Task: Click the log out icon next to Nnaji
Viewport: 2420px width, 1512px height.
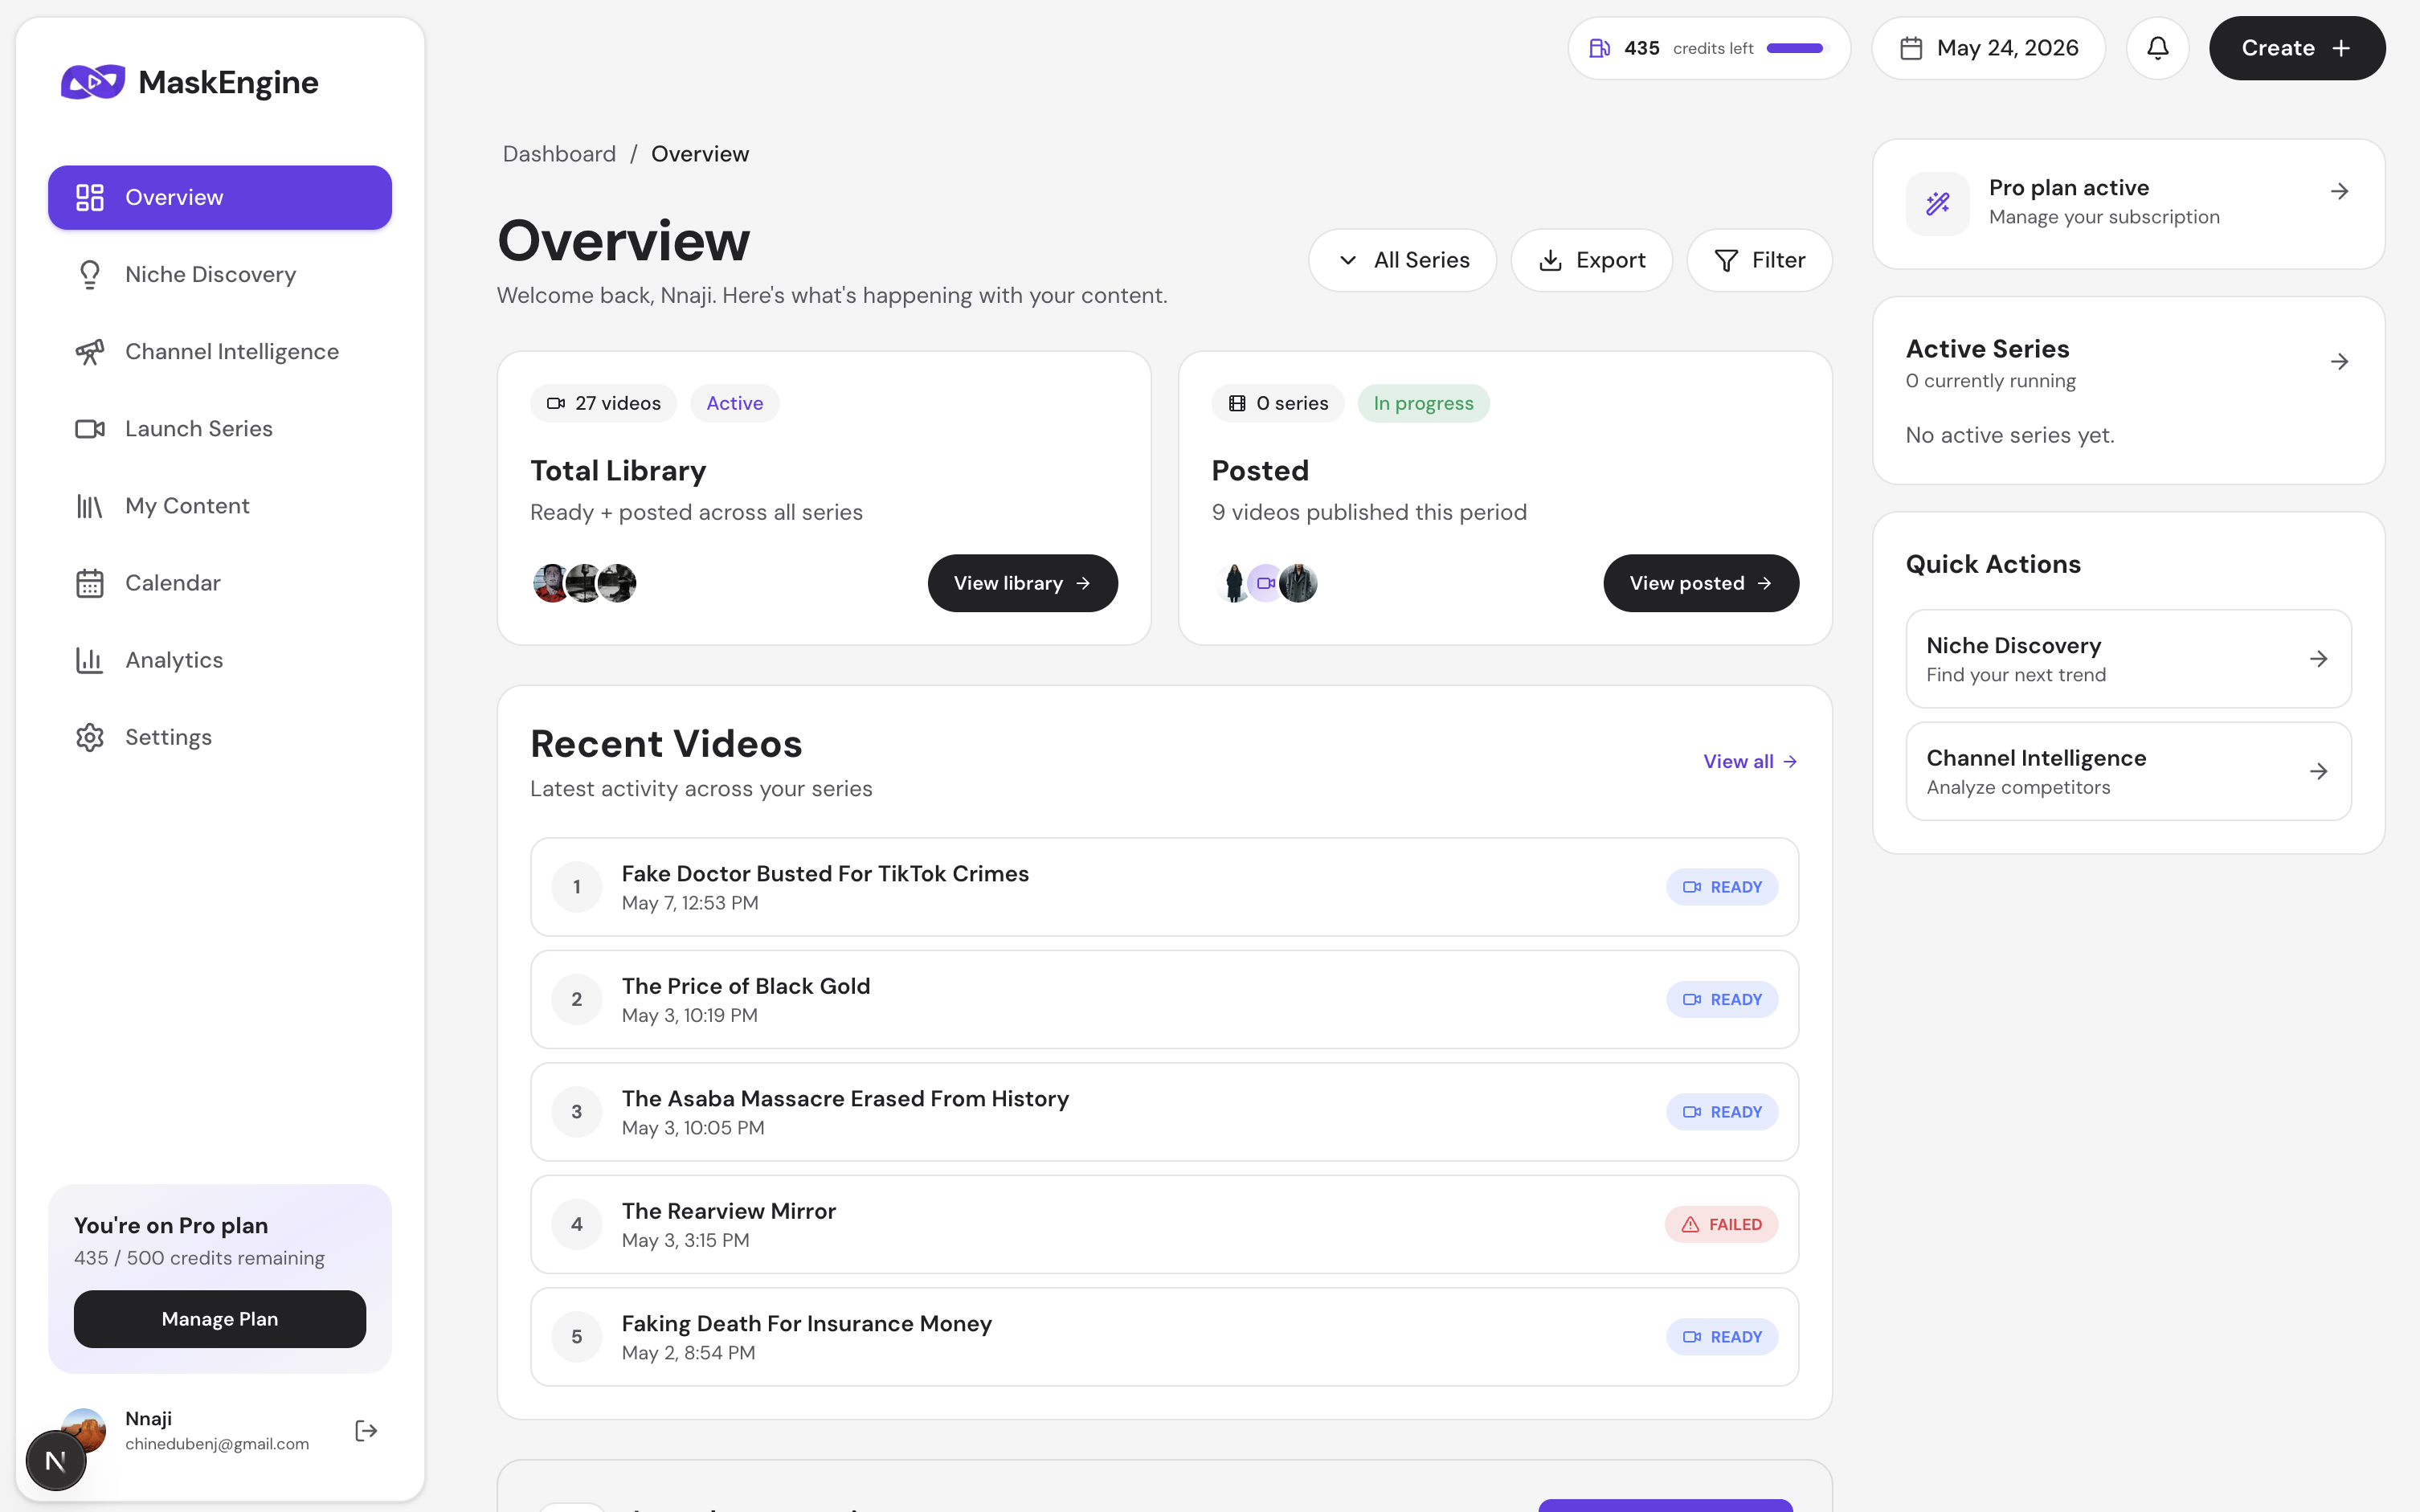Action: (x=366, y=1431)
